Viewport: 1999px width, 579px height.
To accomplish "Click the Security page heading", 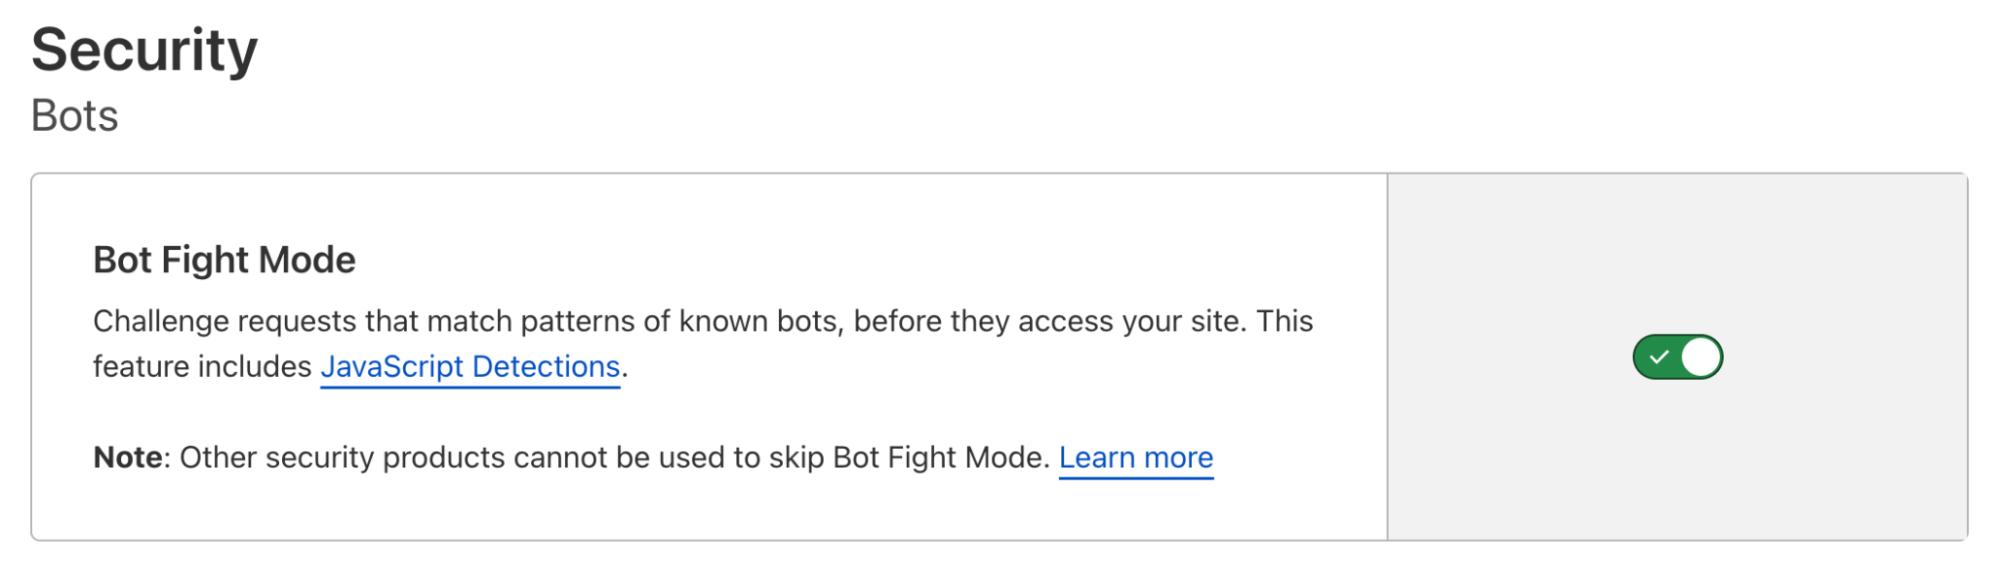I will 144,50.
